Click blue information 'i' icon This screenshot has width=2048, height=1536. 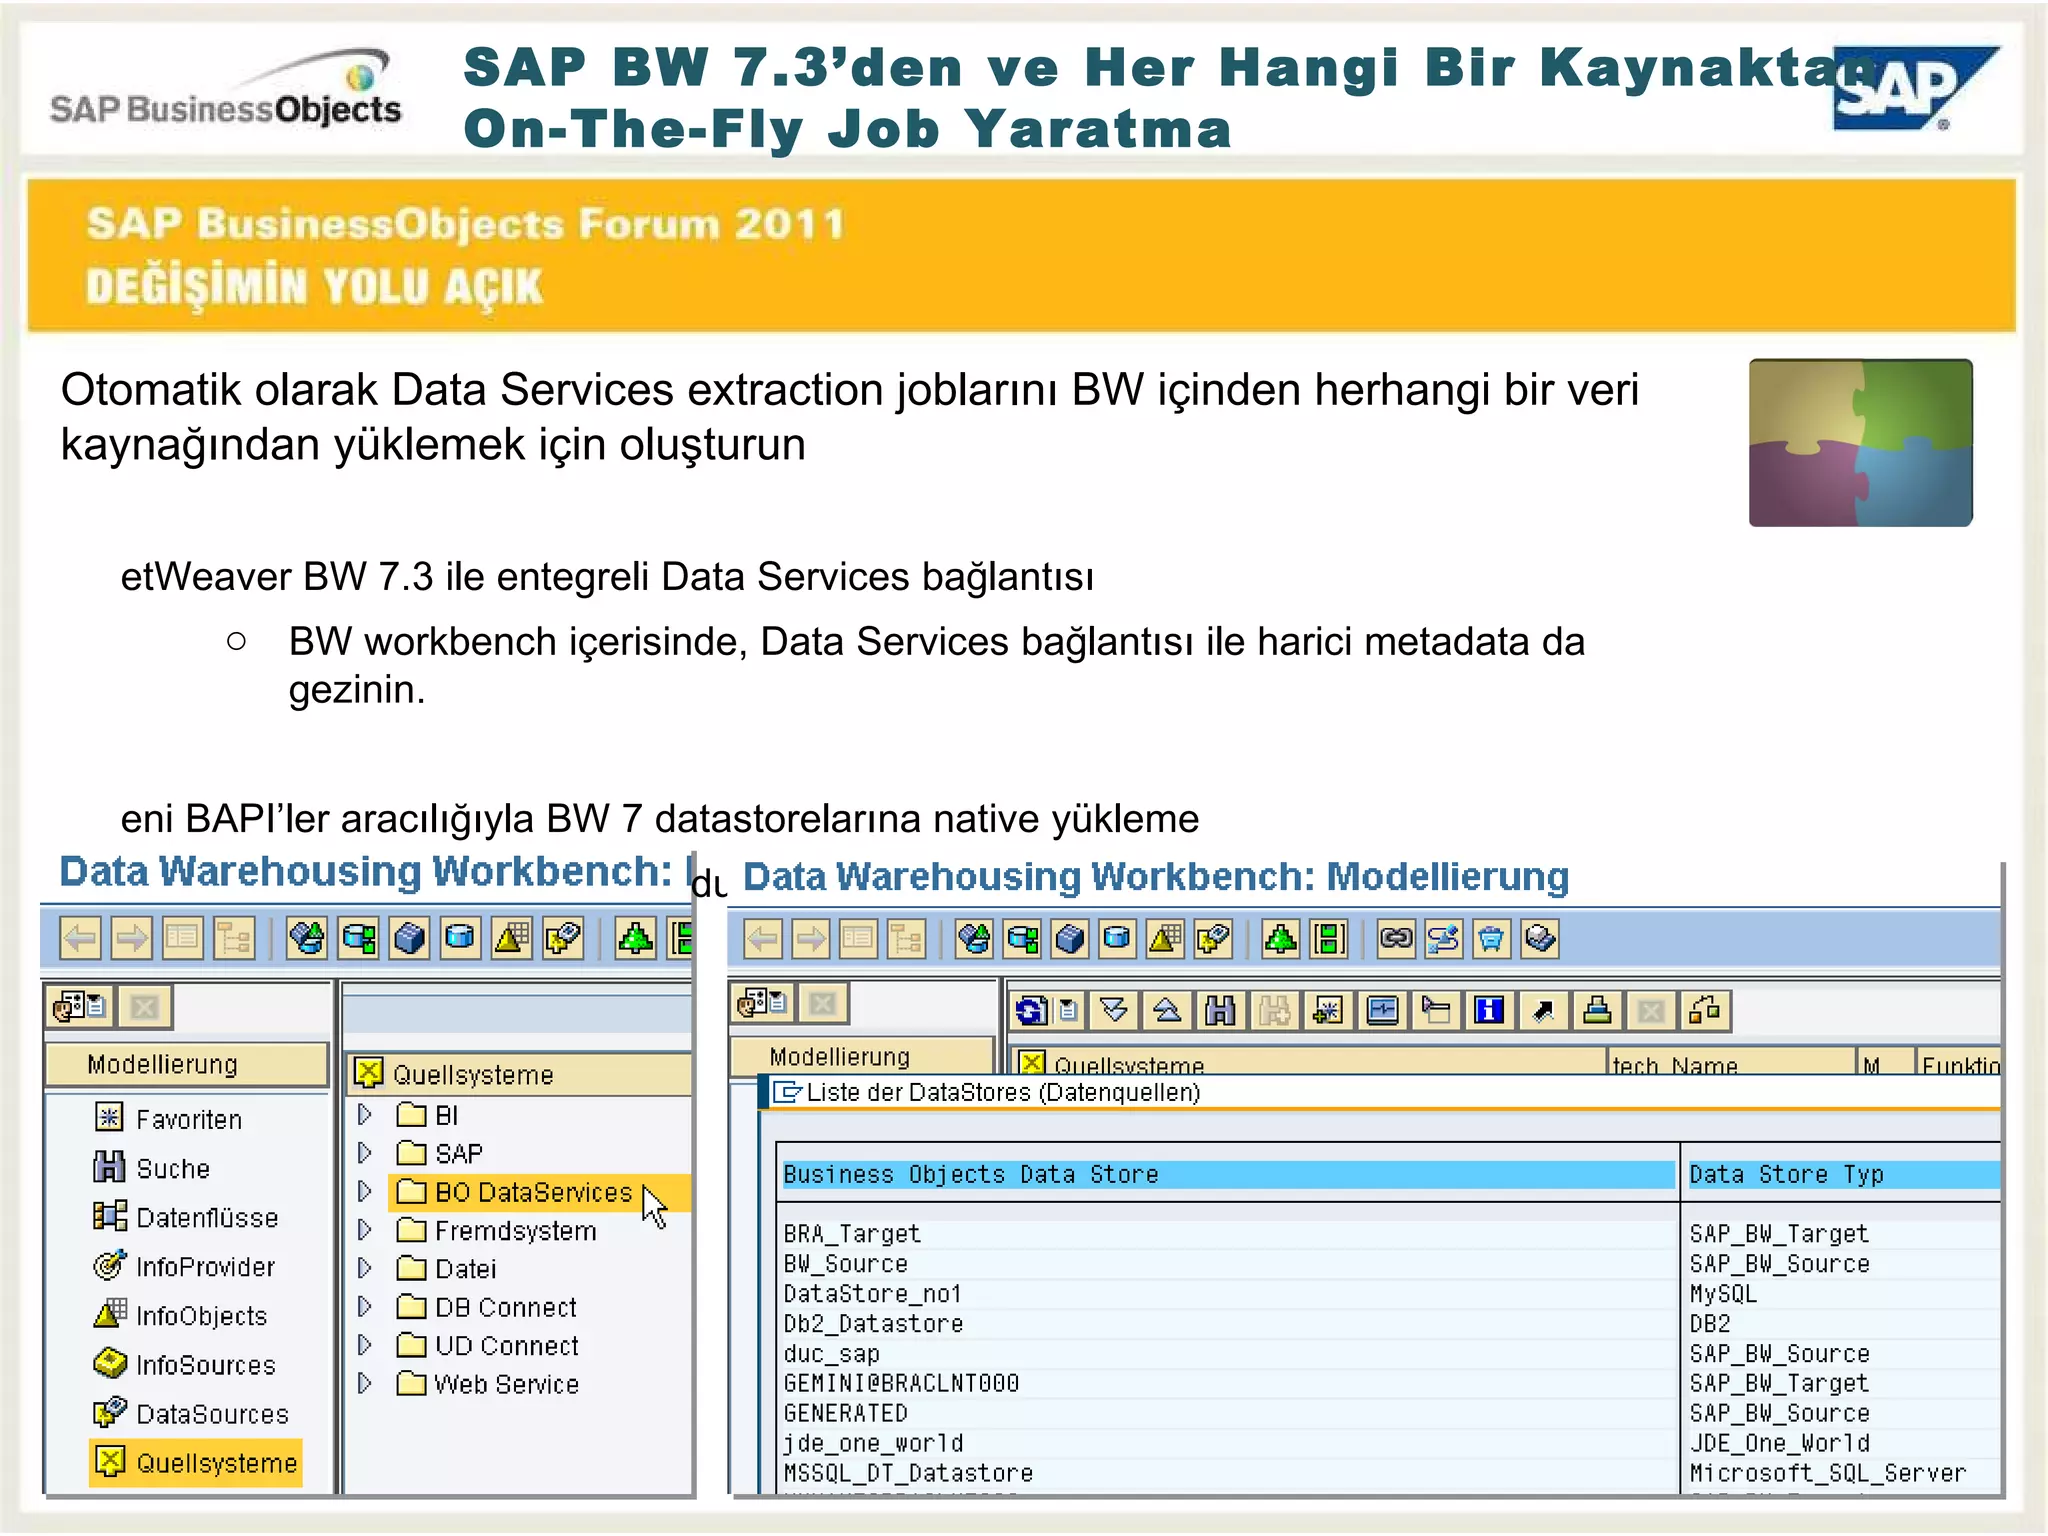(1489, 1011)
